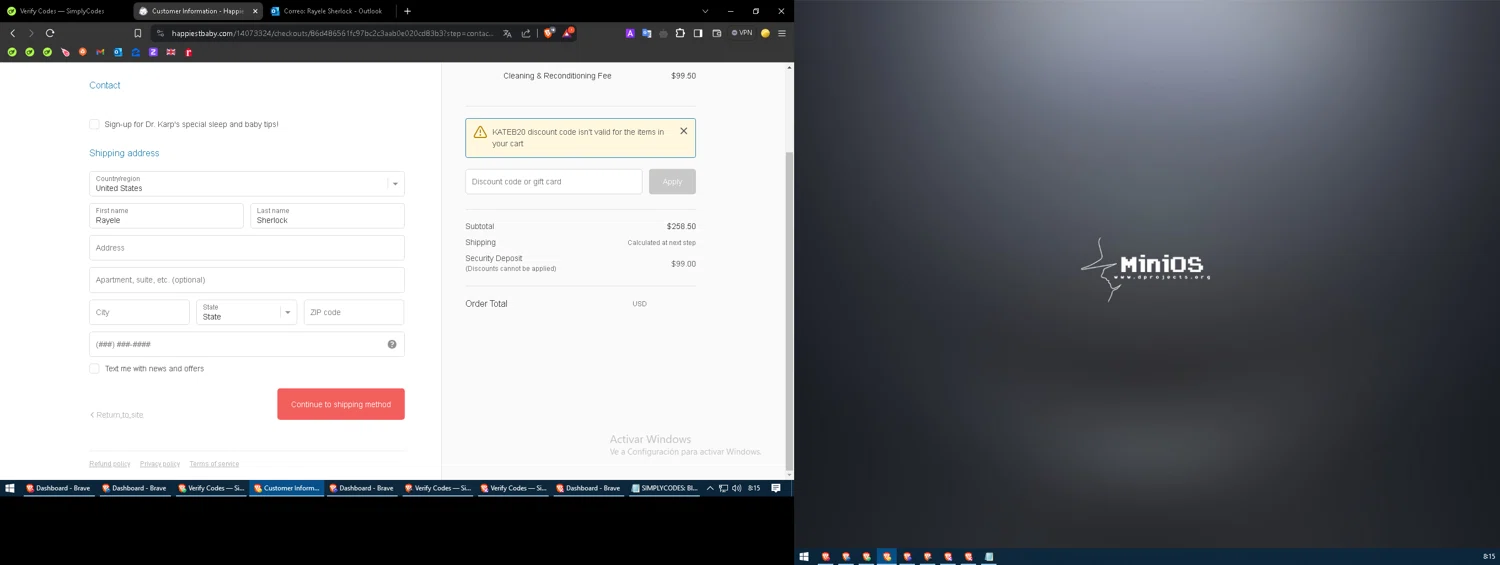Open SIMPLYCODES notepad taskbar window
Image resolution: width=1500 pixels, height=565 pixels.
[665, 488]
